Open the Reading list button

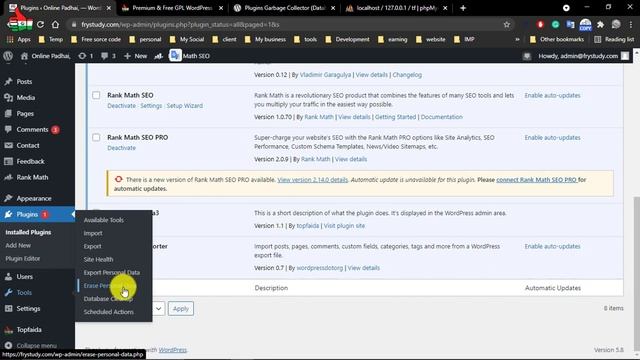coord(614,40)
